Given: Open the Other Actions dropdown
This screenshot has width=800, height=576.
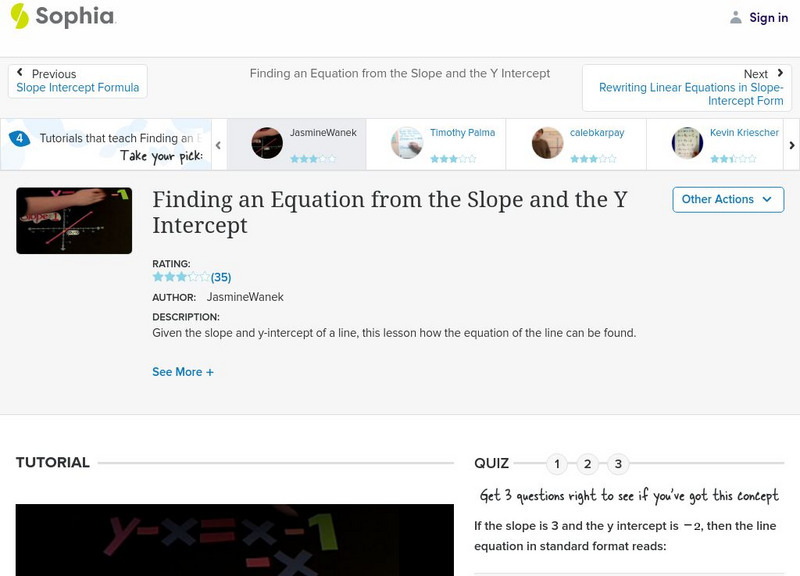Looking at the screenshot, I should (727, 200).
